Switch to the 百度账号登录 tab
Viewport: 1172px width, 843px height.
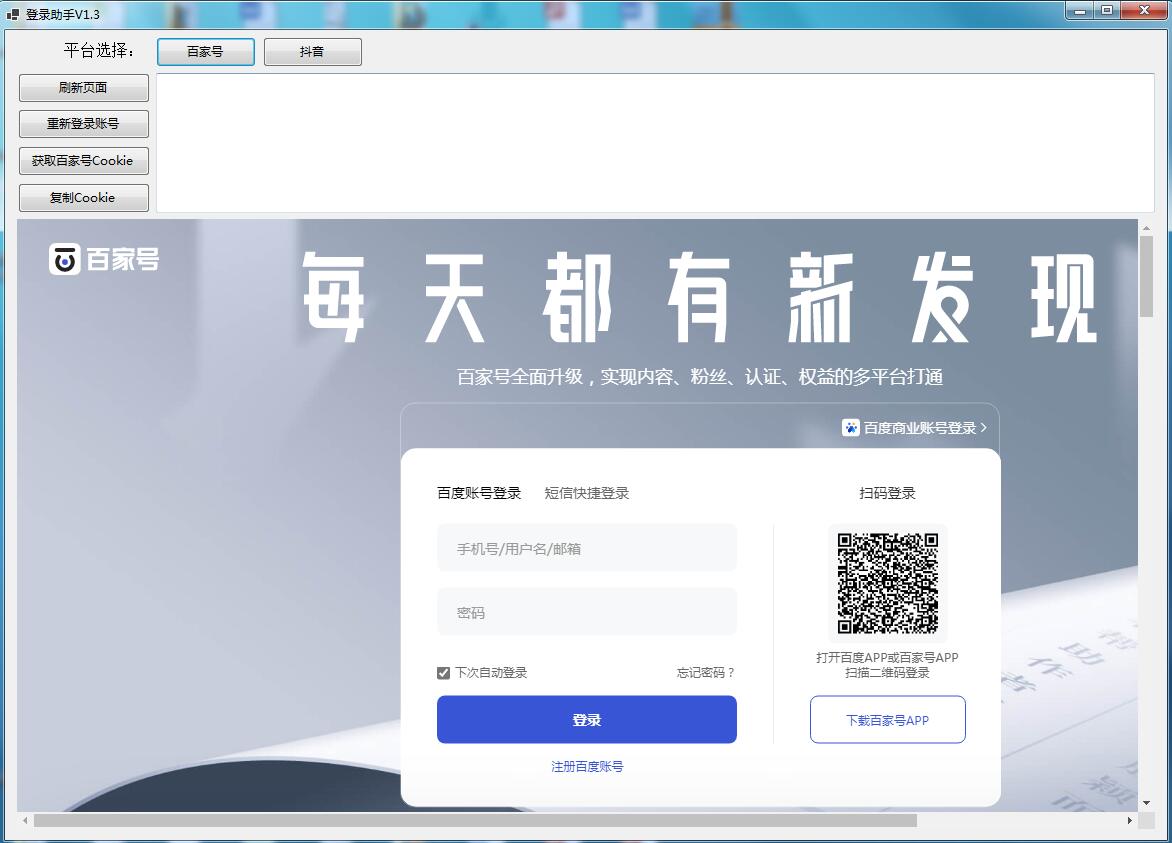pos(479,493)
